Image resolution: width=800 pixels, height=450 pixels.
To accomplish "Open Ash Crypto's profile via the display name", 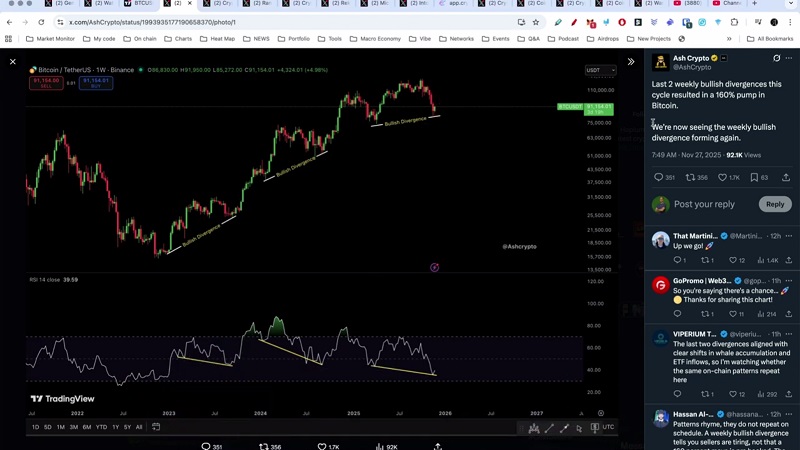I will [690, 58].
